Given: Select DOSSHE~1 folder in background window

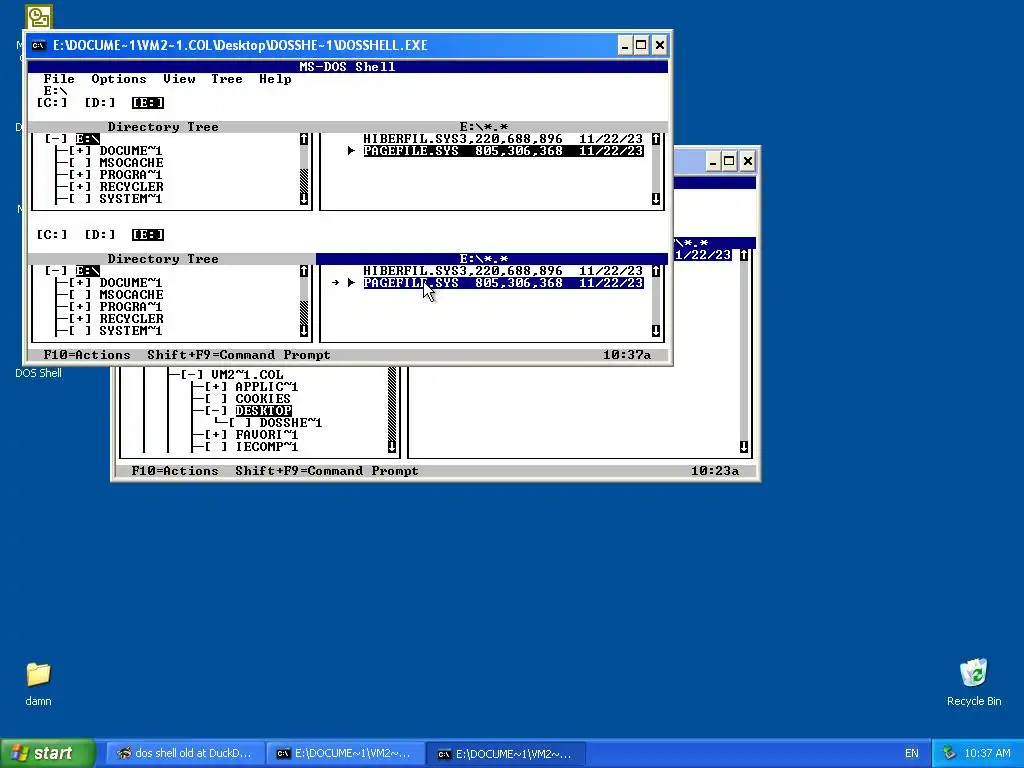Looking at the screenshot, I should (291, 423).
